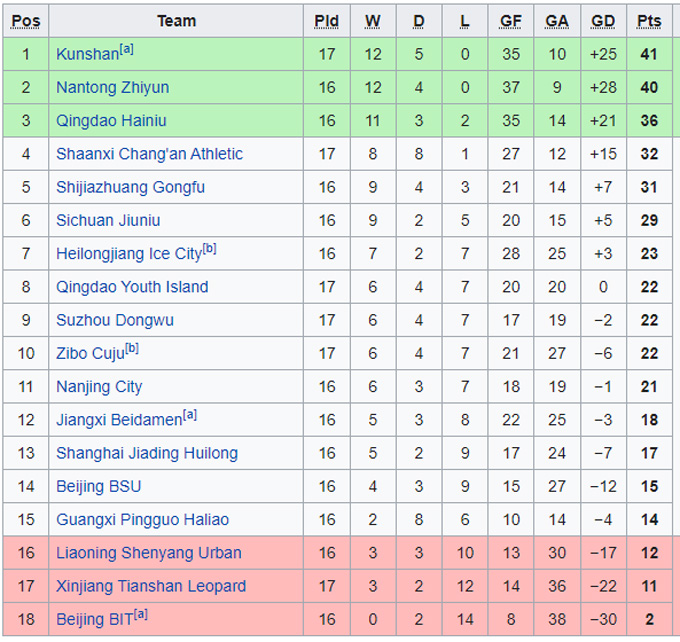Click Jiangxi Beidamen team link
Viewport: 680px width, 642px height.
(118, 420)
